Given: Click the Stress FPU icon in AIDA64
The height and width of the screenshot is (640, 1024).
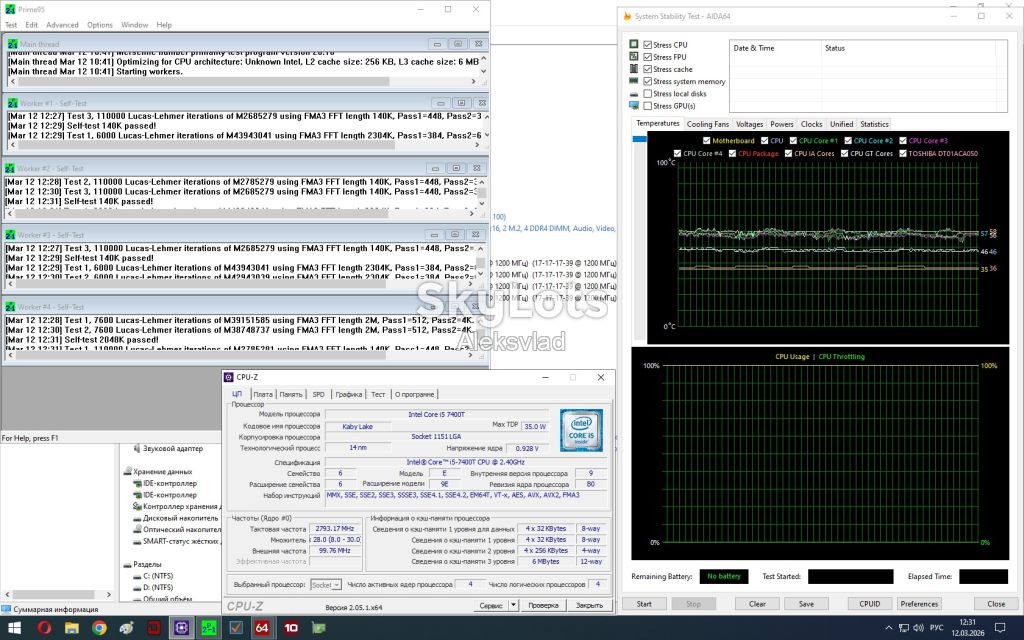Looking at the screenshot, I should point(633,56).
